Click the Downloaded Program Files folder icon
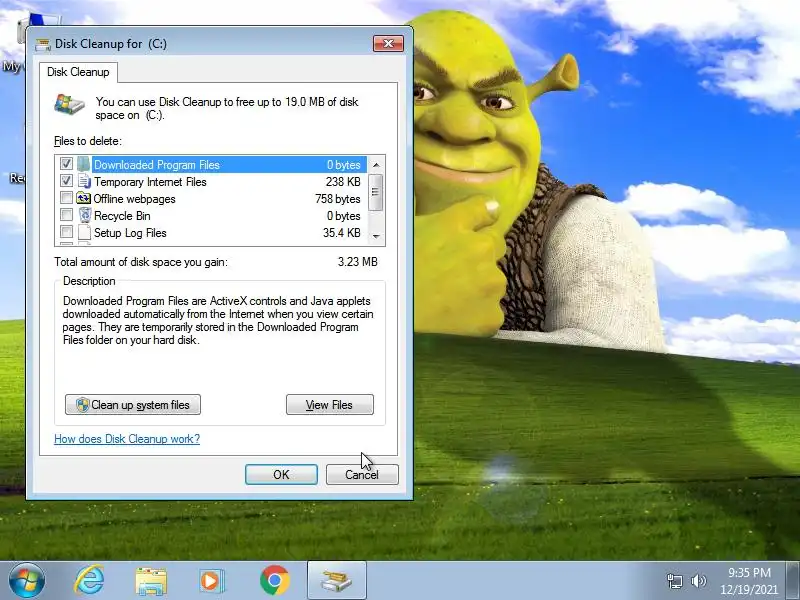Image resolution: width=800 pixels, height=600 pixels. click(x=84, y=164)
